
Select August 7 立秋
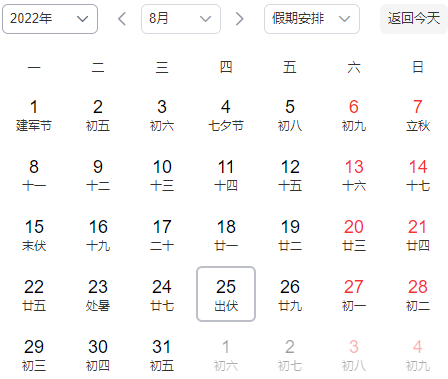(x=418, y=116)
